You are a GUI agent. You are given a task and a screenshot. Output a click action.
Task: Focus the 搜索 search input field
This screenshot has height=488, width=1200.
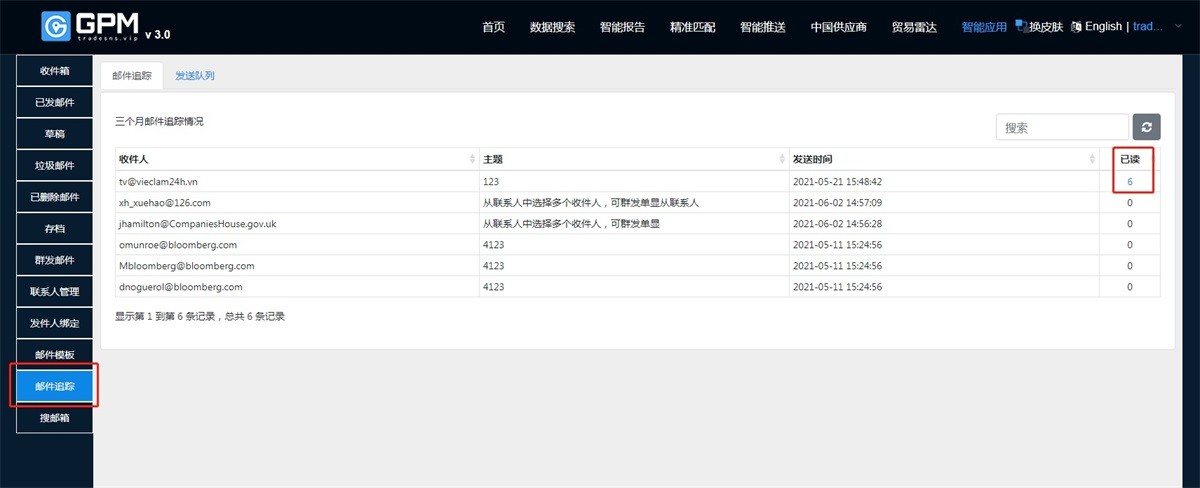tap(1062, 127)
